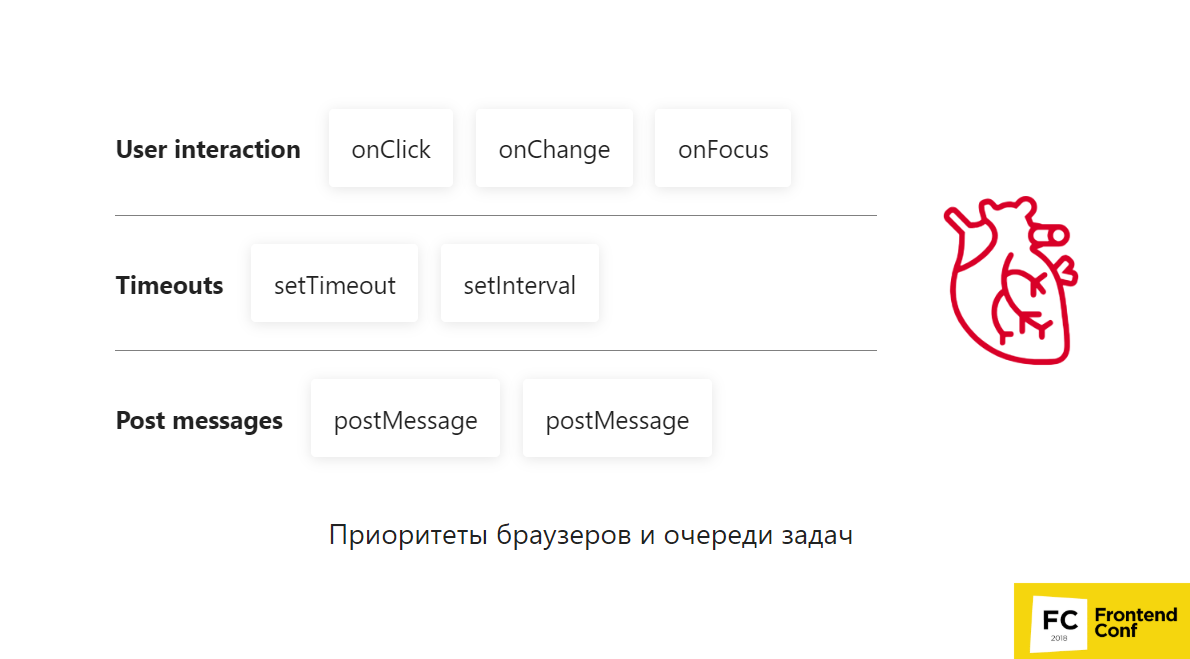Click the setTimeout card
The width and height of the screenshot is (1190, 659).
click(334, 285)
